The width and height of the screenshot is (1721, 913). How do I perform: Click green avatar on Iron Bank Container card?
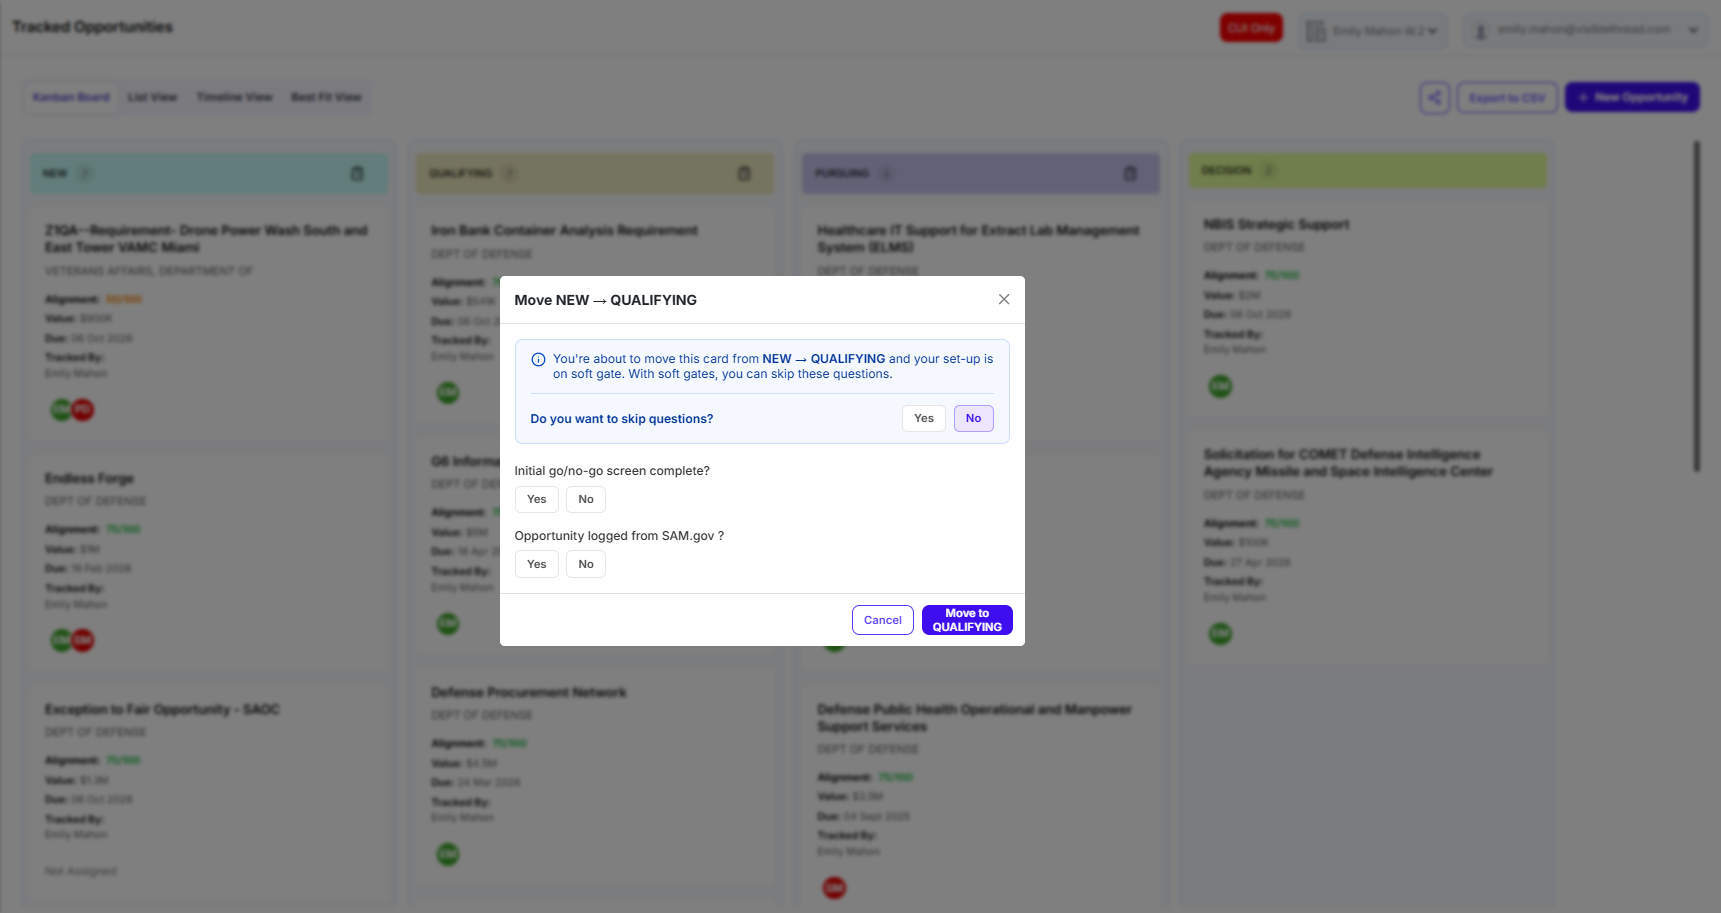[448, 393]
